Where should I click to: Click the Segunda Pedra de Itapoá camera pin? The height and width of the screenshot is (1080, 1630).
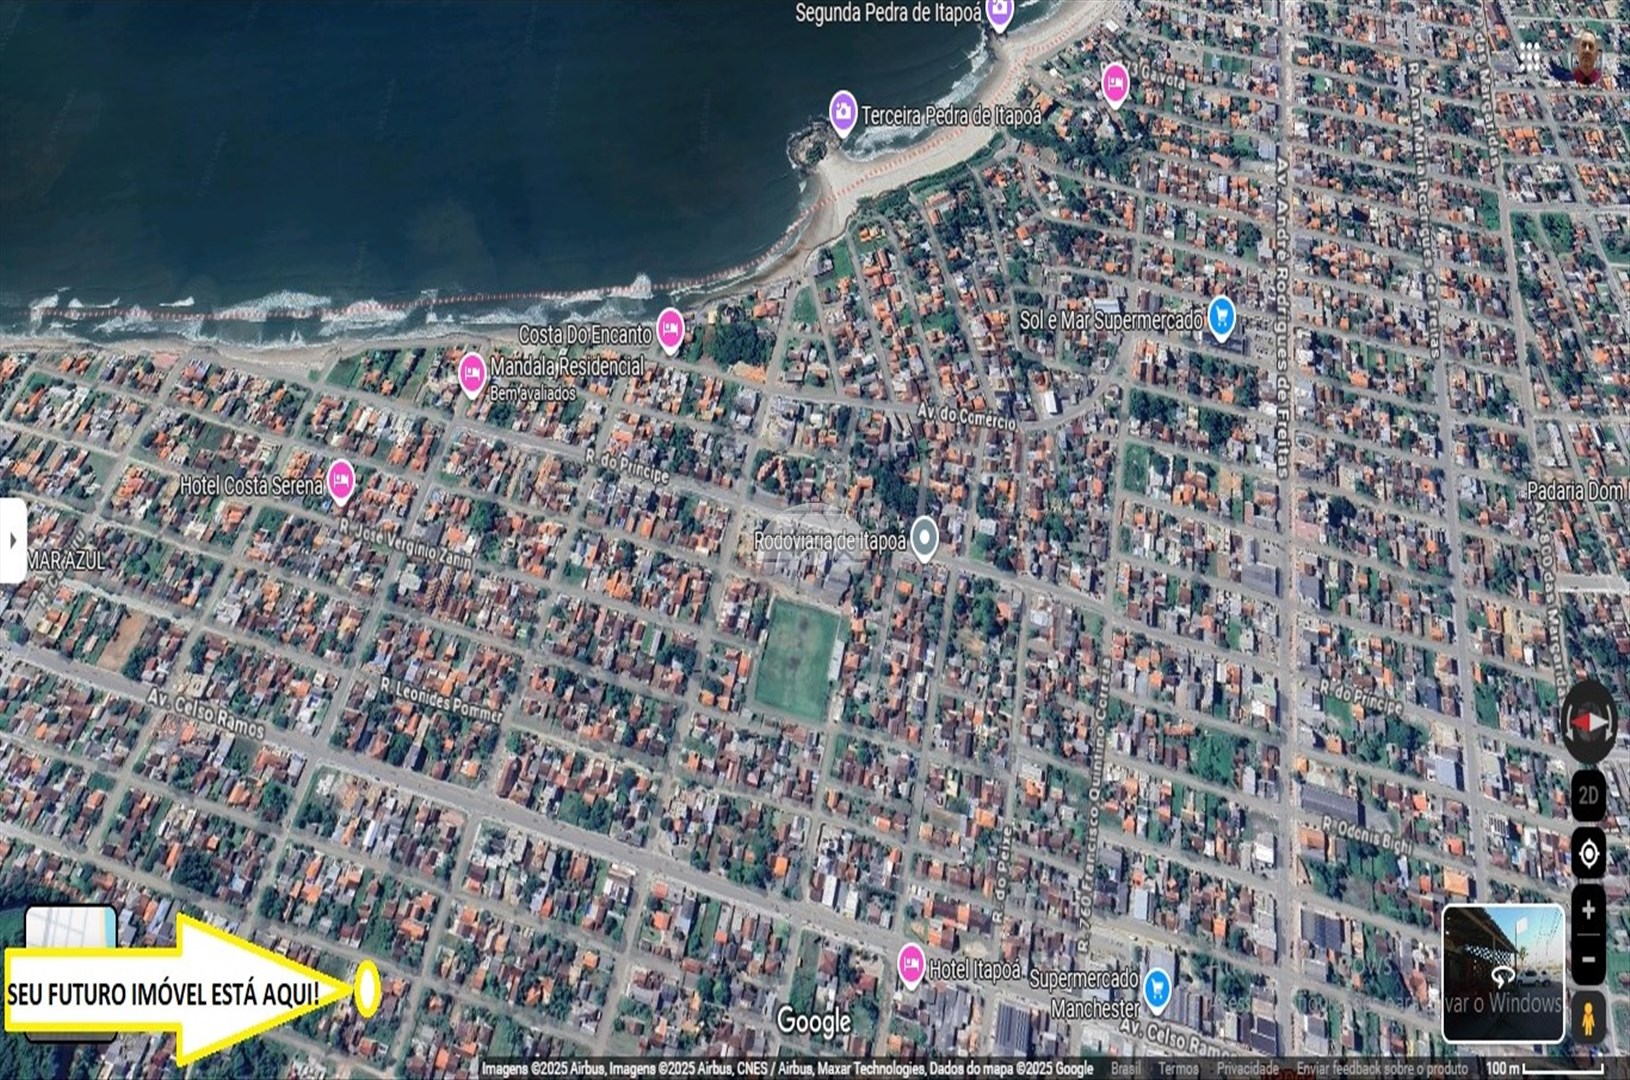point(998,13)
